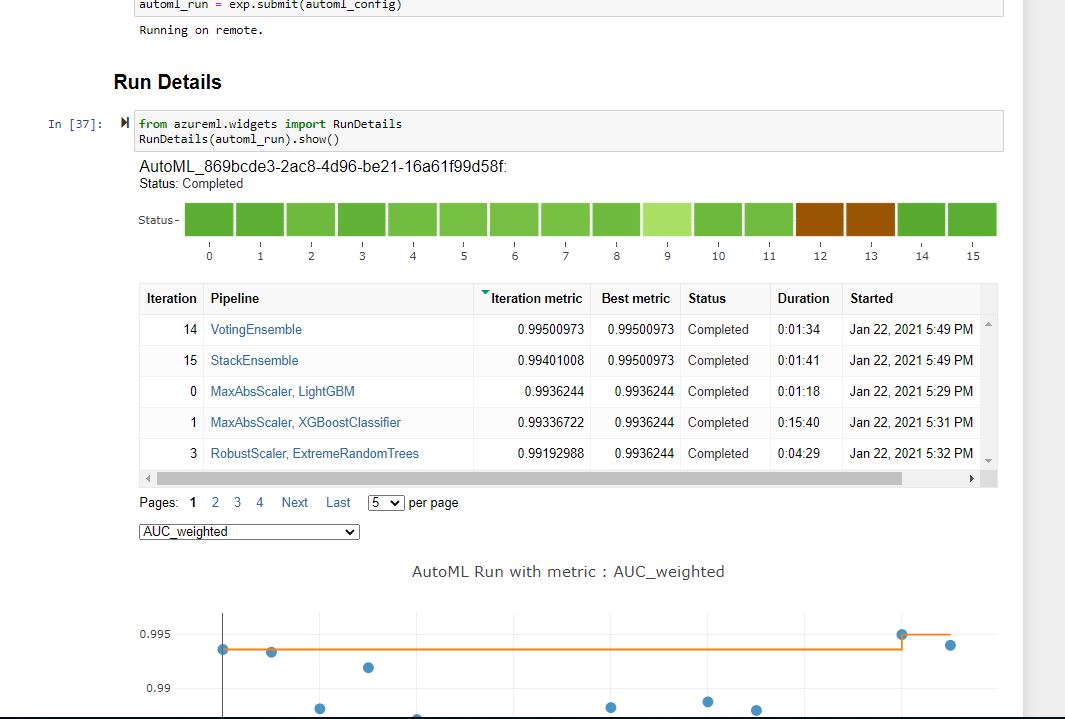Click the last chart data point

pos(950,645)
